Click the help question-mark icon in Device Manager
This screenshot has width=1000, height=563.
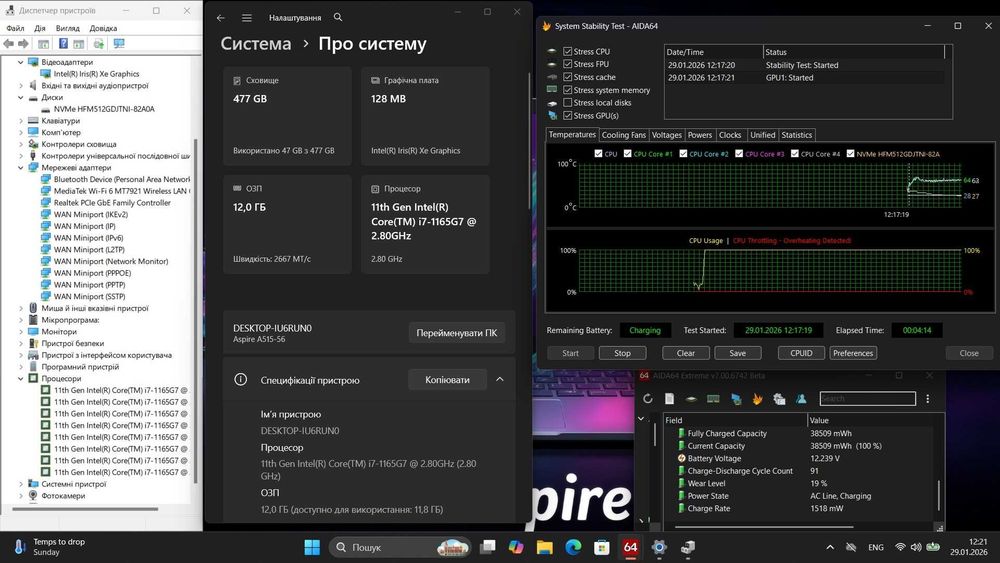[x=63, y=43]
